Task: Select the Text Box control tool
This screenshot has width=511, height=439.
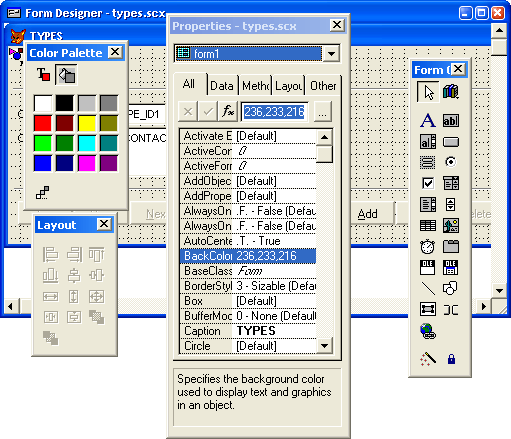Action: pyautogui.click(x=451, y=120)
